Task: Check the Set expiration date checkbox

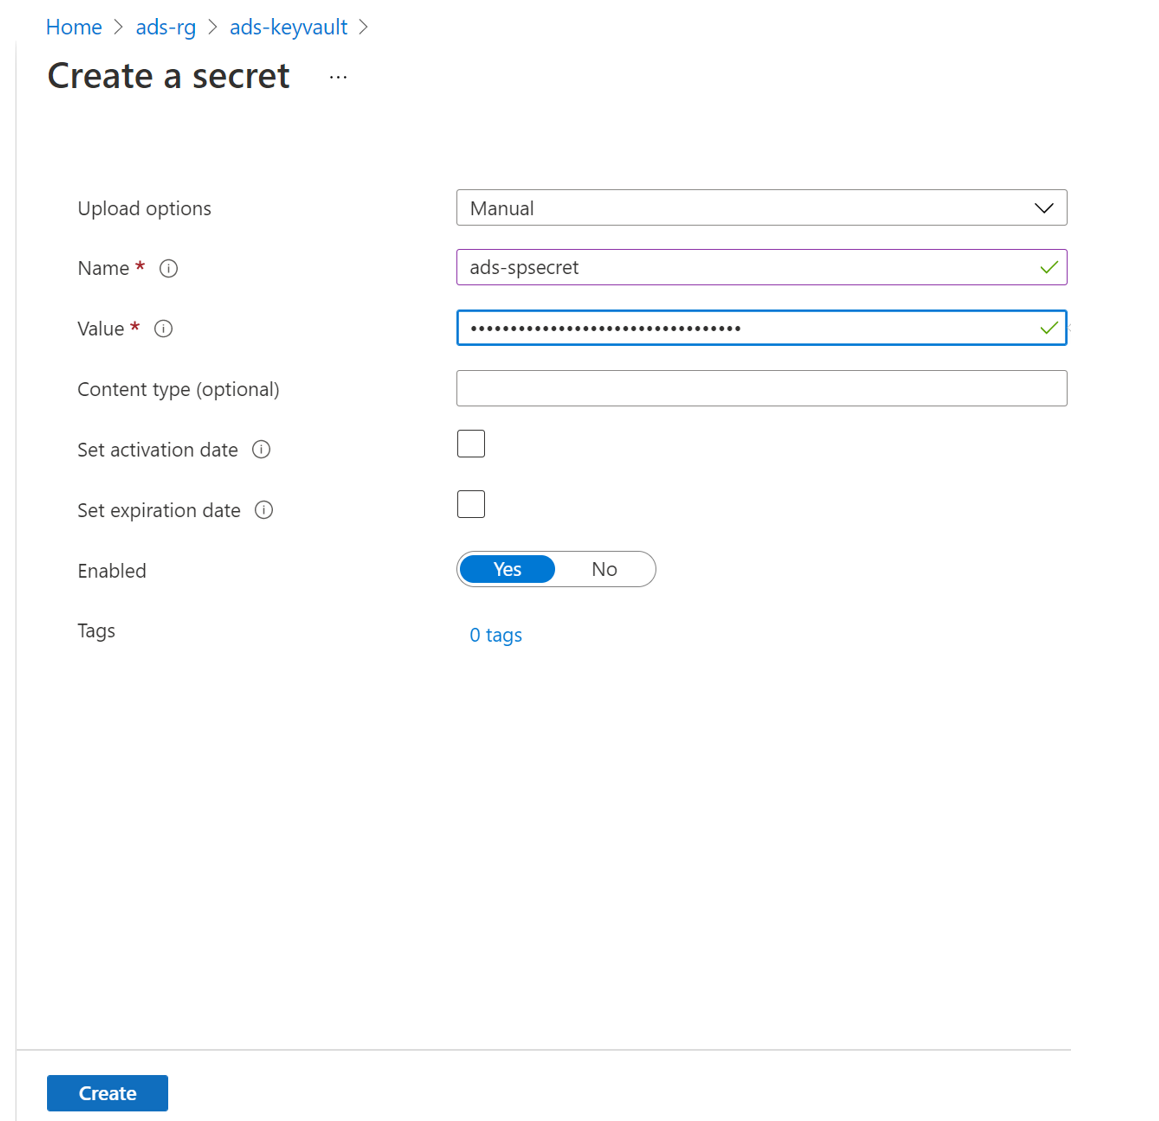Action: [x=471, y=504]
